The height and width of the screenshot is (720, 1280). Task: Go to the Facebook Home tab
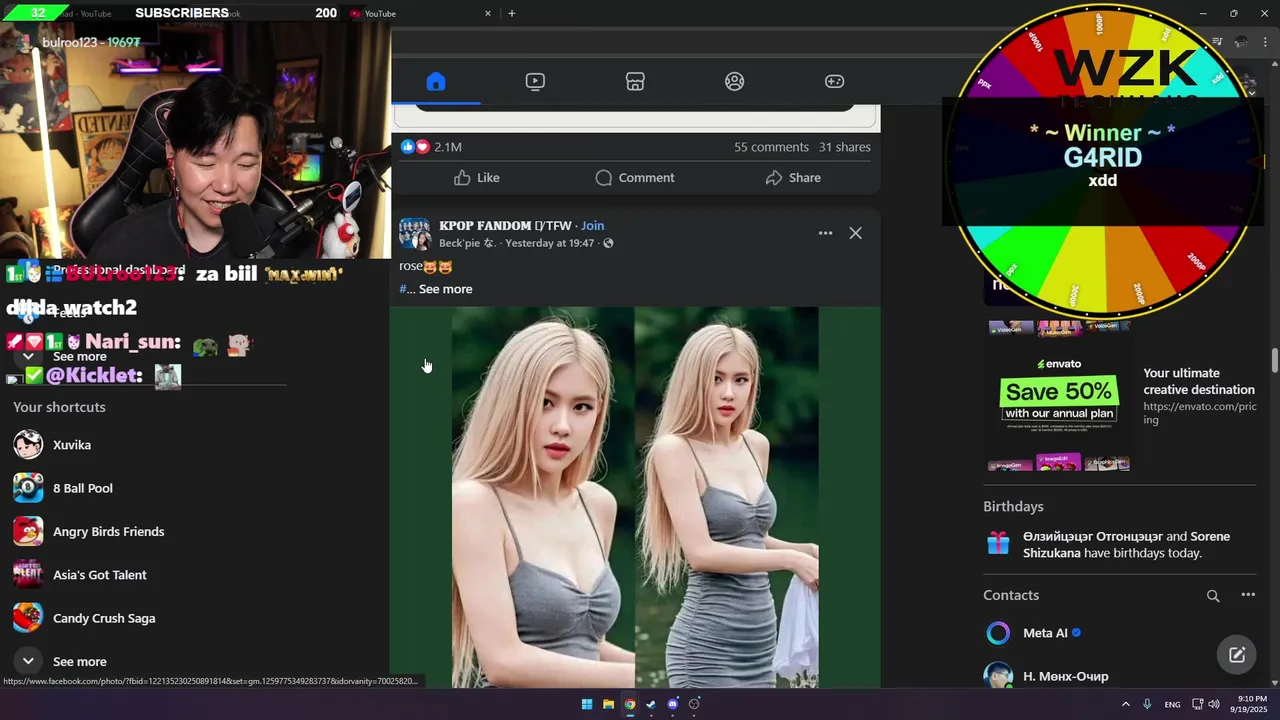point(435,81)
